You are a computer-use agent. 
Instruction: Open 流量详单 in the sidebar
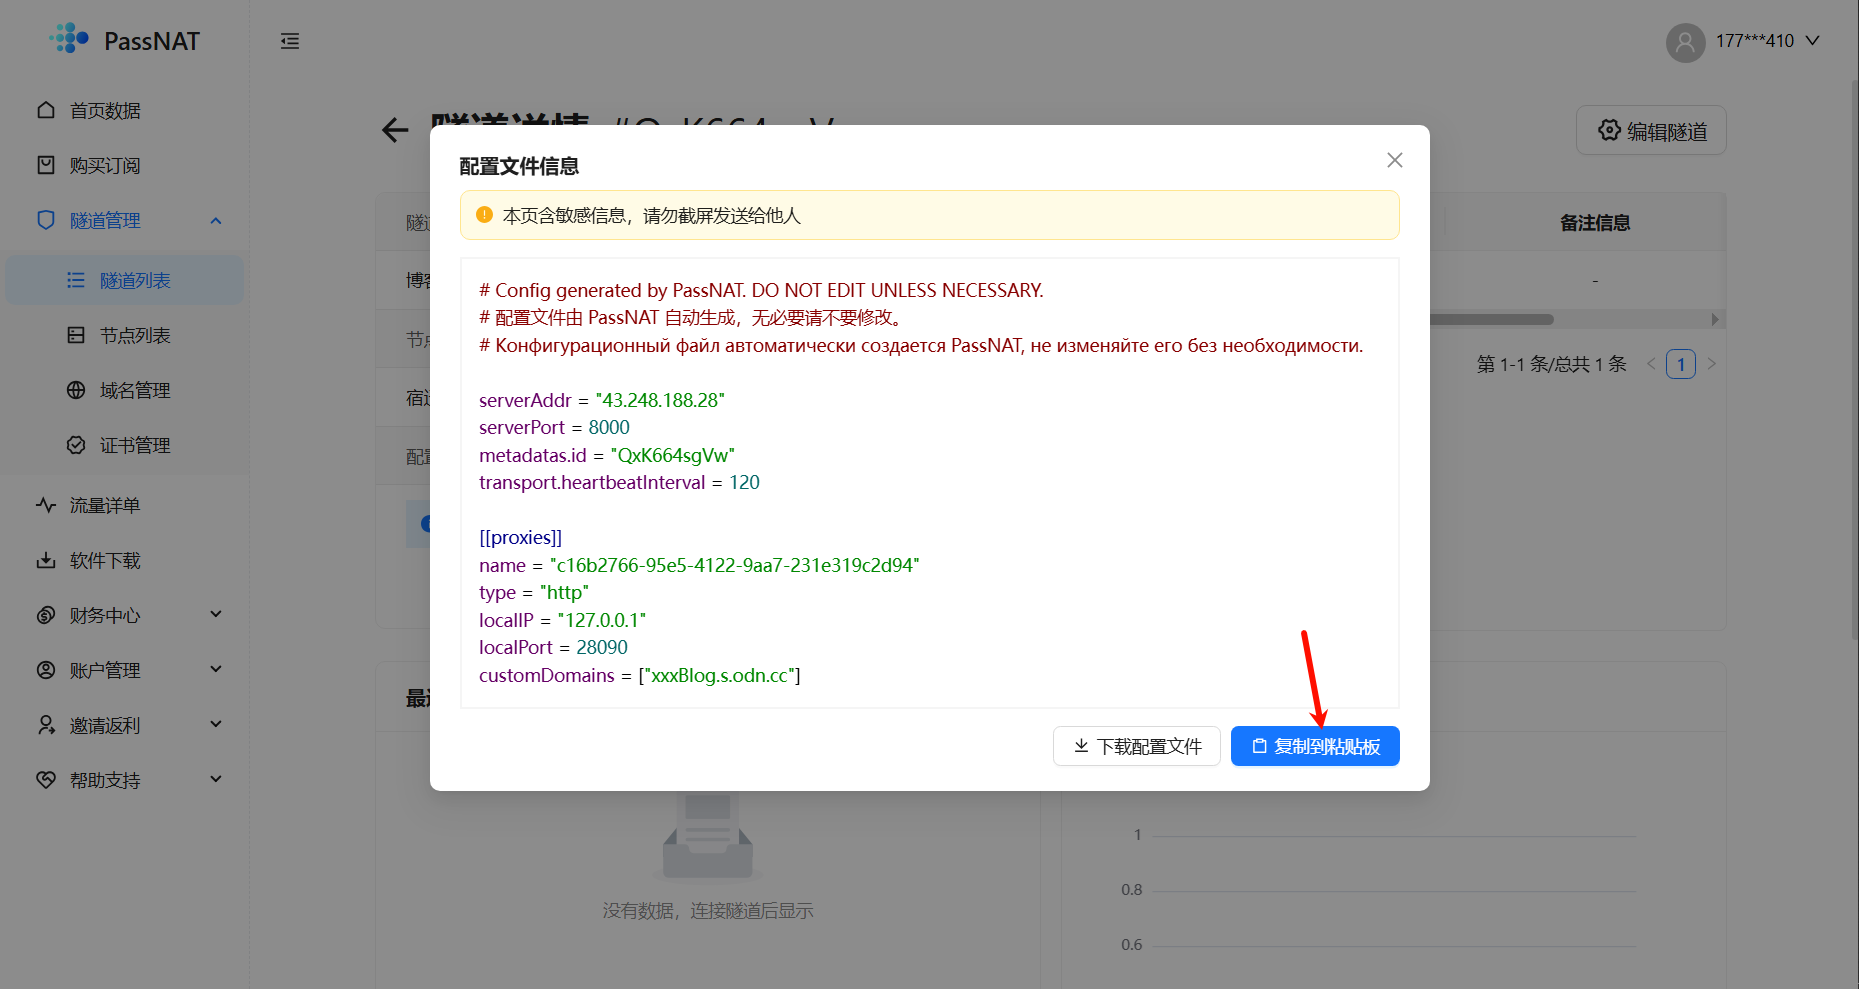[x=105, y=506]
